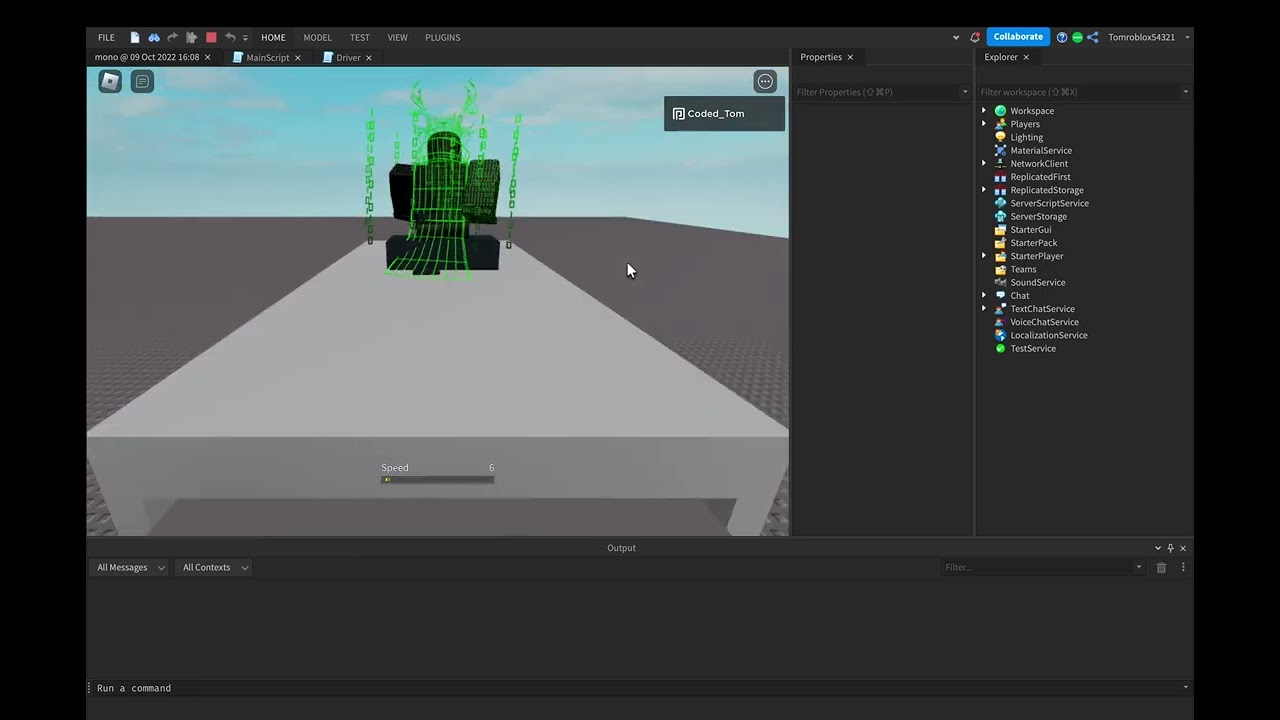Select the Coded_Tom player entry
Screen dimensions: 1280x720
[x=724, y=113]
